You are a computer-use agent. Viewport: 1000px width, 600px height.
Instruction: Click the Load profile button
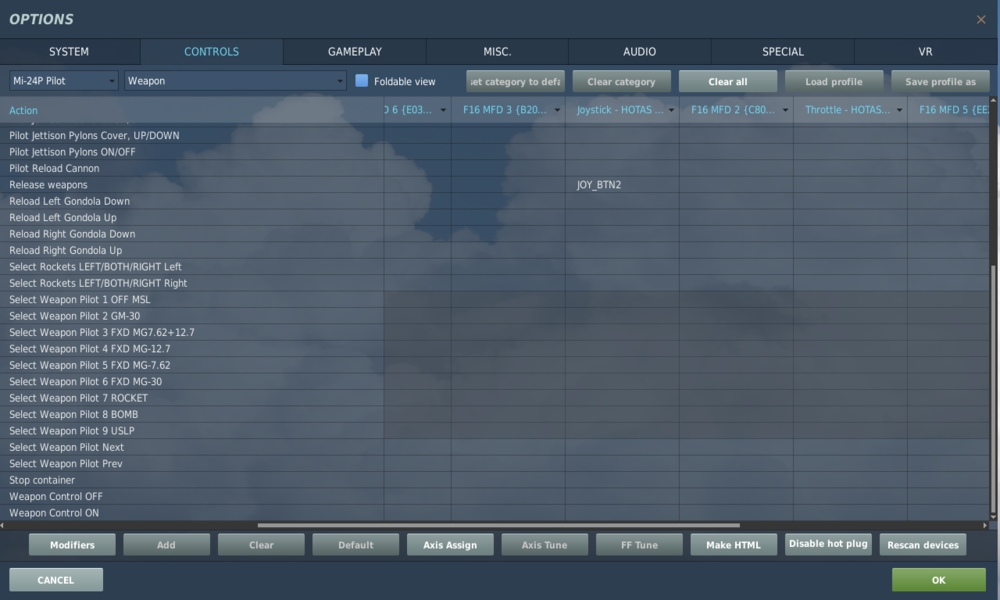click(834, 82)
